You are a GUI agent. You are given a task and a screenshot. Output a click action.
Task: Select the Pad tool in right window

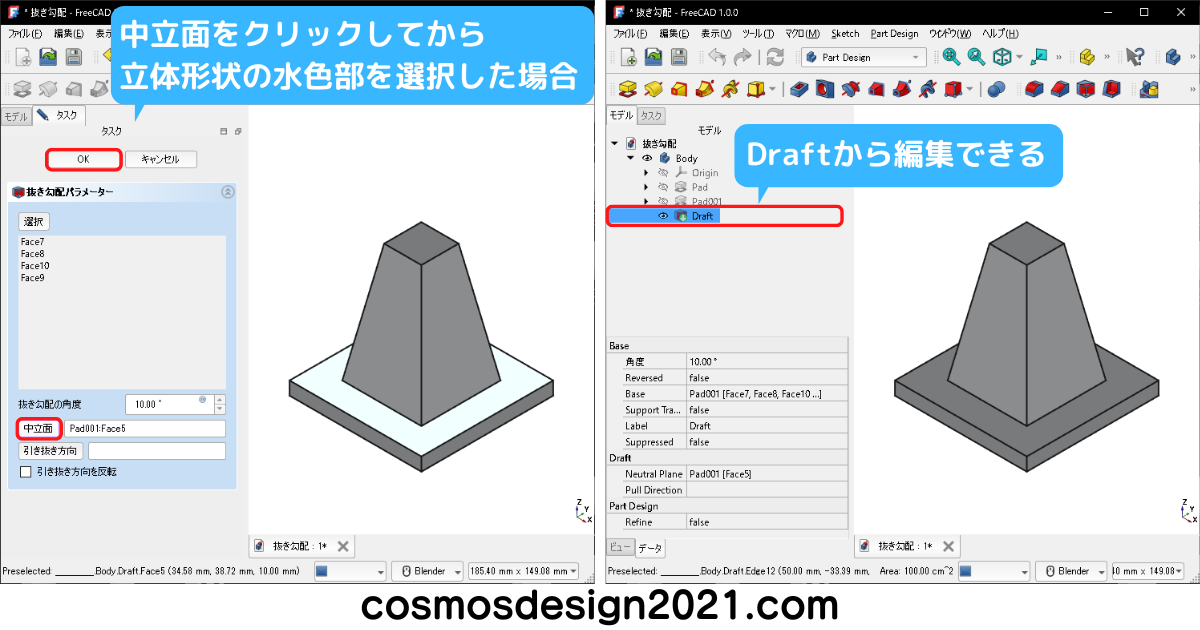(628, 90)
